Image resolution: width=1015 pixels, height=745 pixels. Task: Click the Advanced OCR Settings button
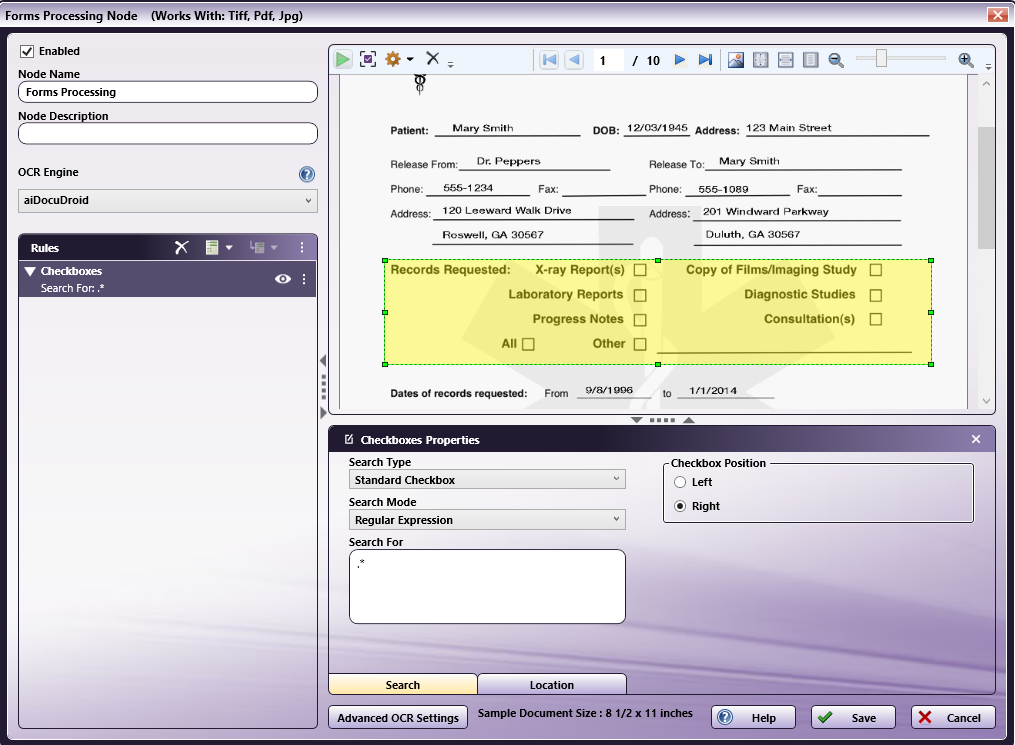pyautogui.click(x=398, y=717)
